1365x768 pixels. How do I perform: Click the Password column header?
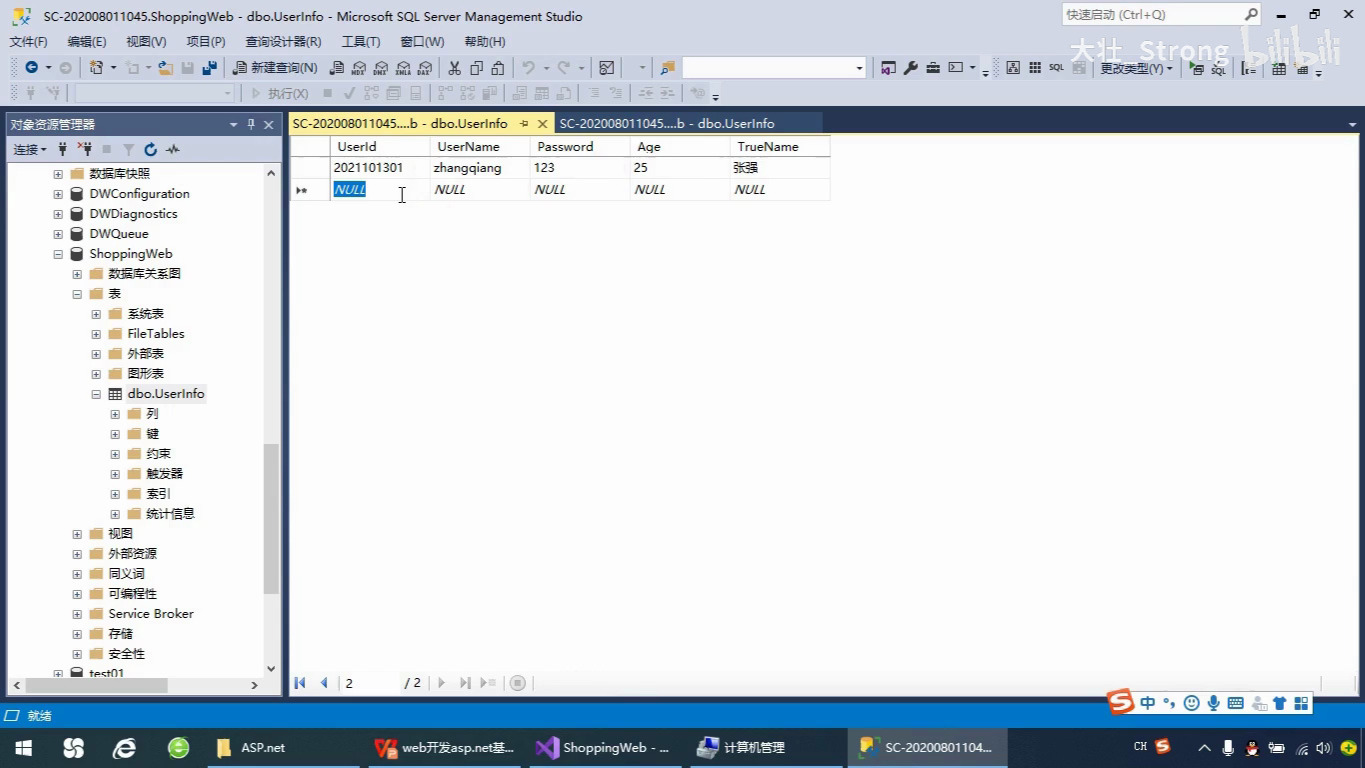[580, 146]
